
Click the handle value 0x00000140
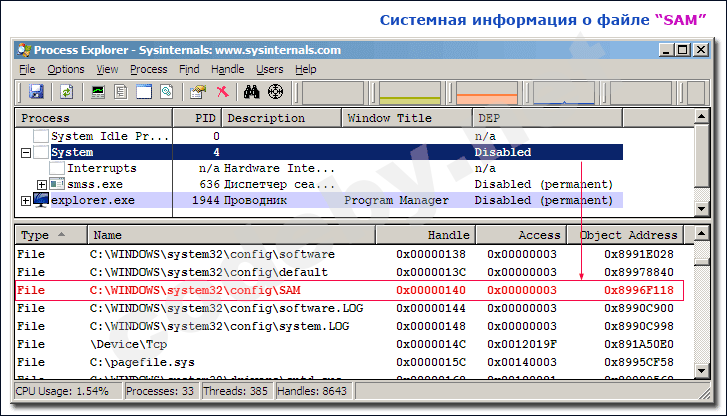(x=431, y=290)
